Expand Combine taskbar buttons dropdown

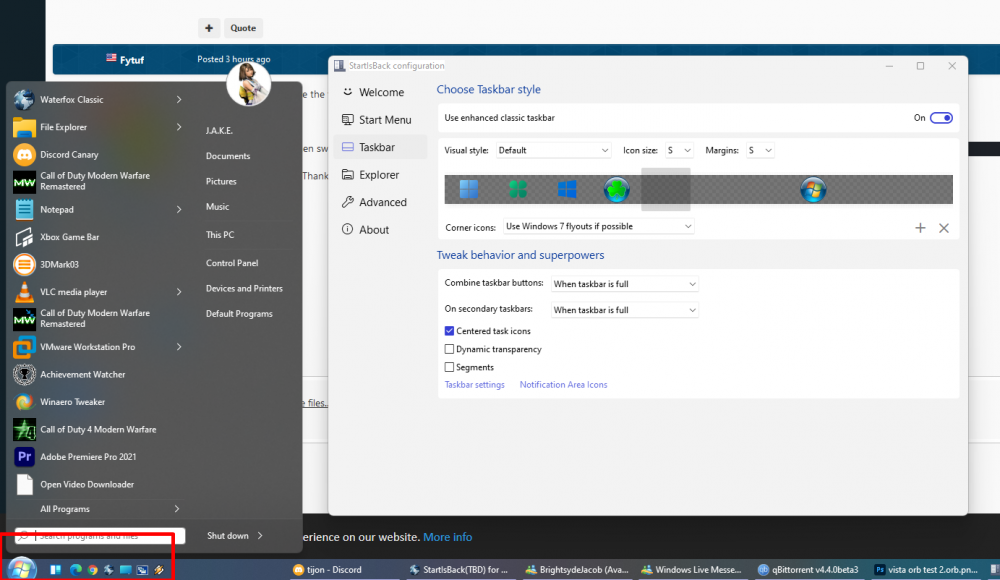pos(624,284)
